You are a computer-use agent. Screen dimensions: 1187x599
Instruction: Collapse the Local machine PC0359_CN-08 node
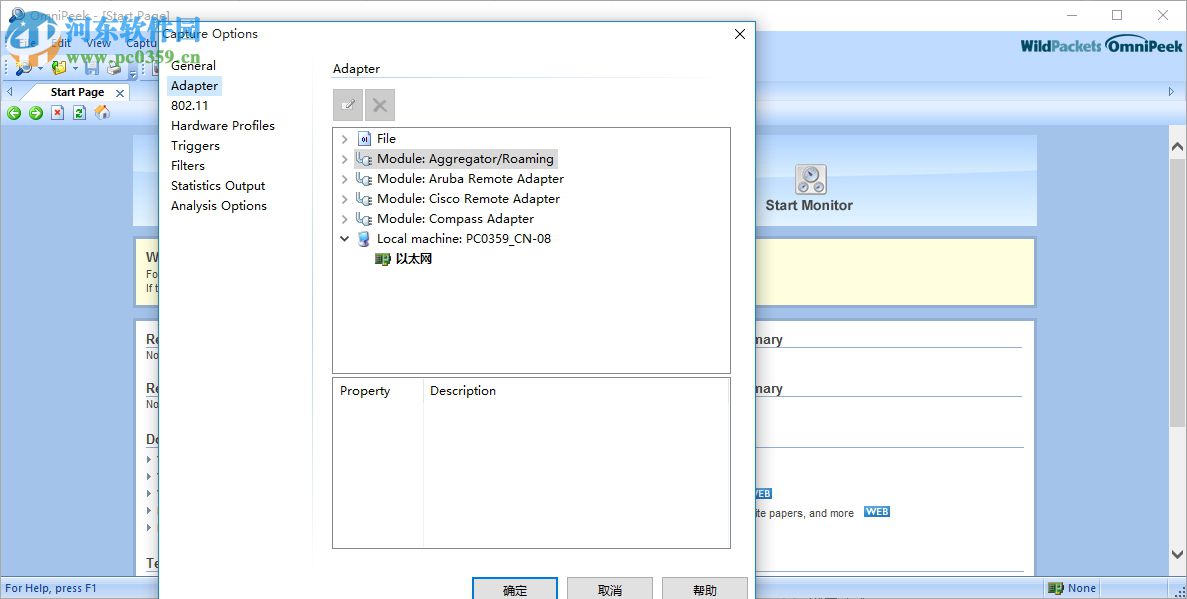coord(344,239)
